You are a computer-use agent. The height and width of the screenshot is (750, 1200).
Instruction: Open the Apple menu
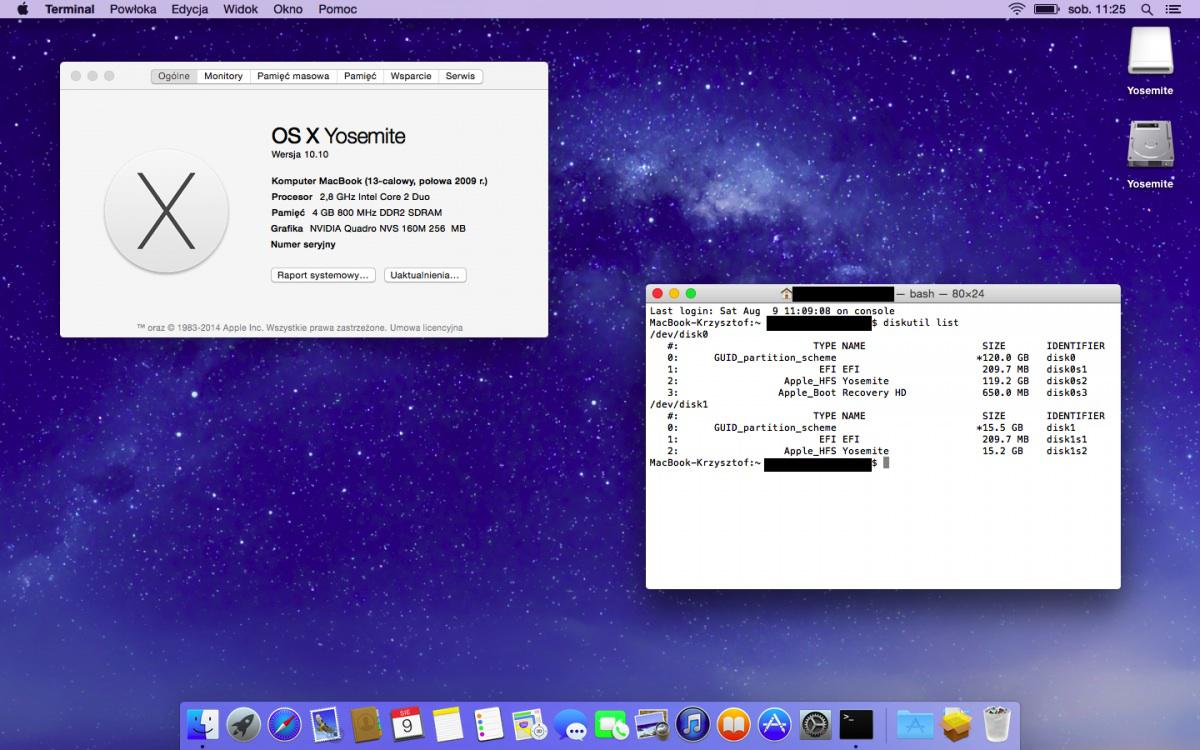[22, 9]
